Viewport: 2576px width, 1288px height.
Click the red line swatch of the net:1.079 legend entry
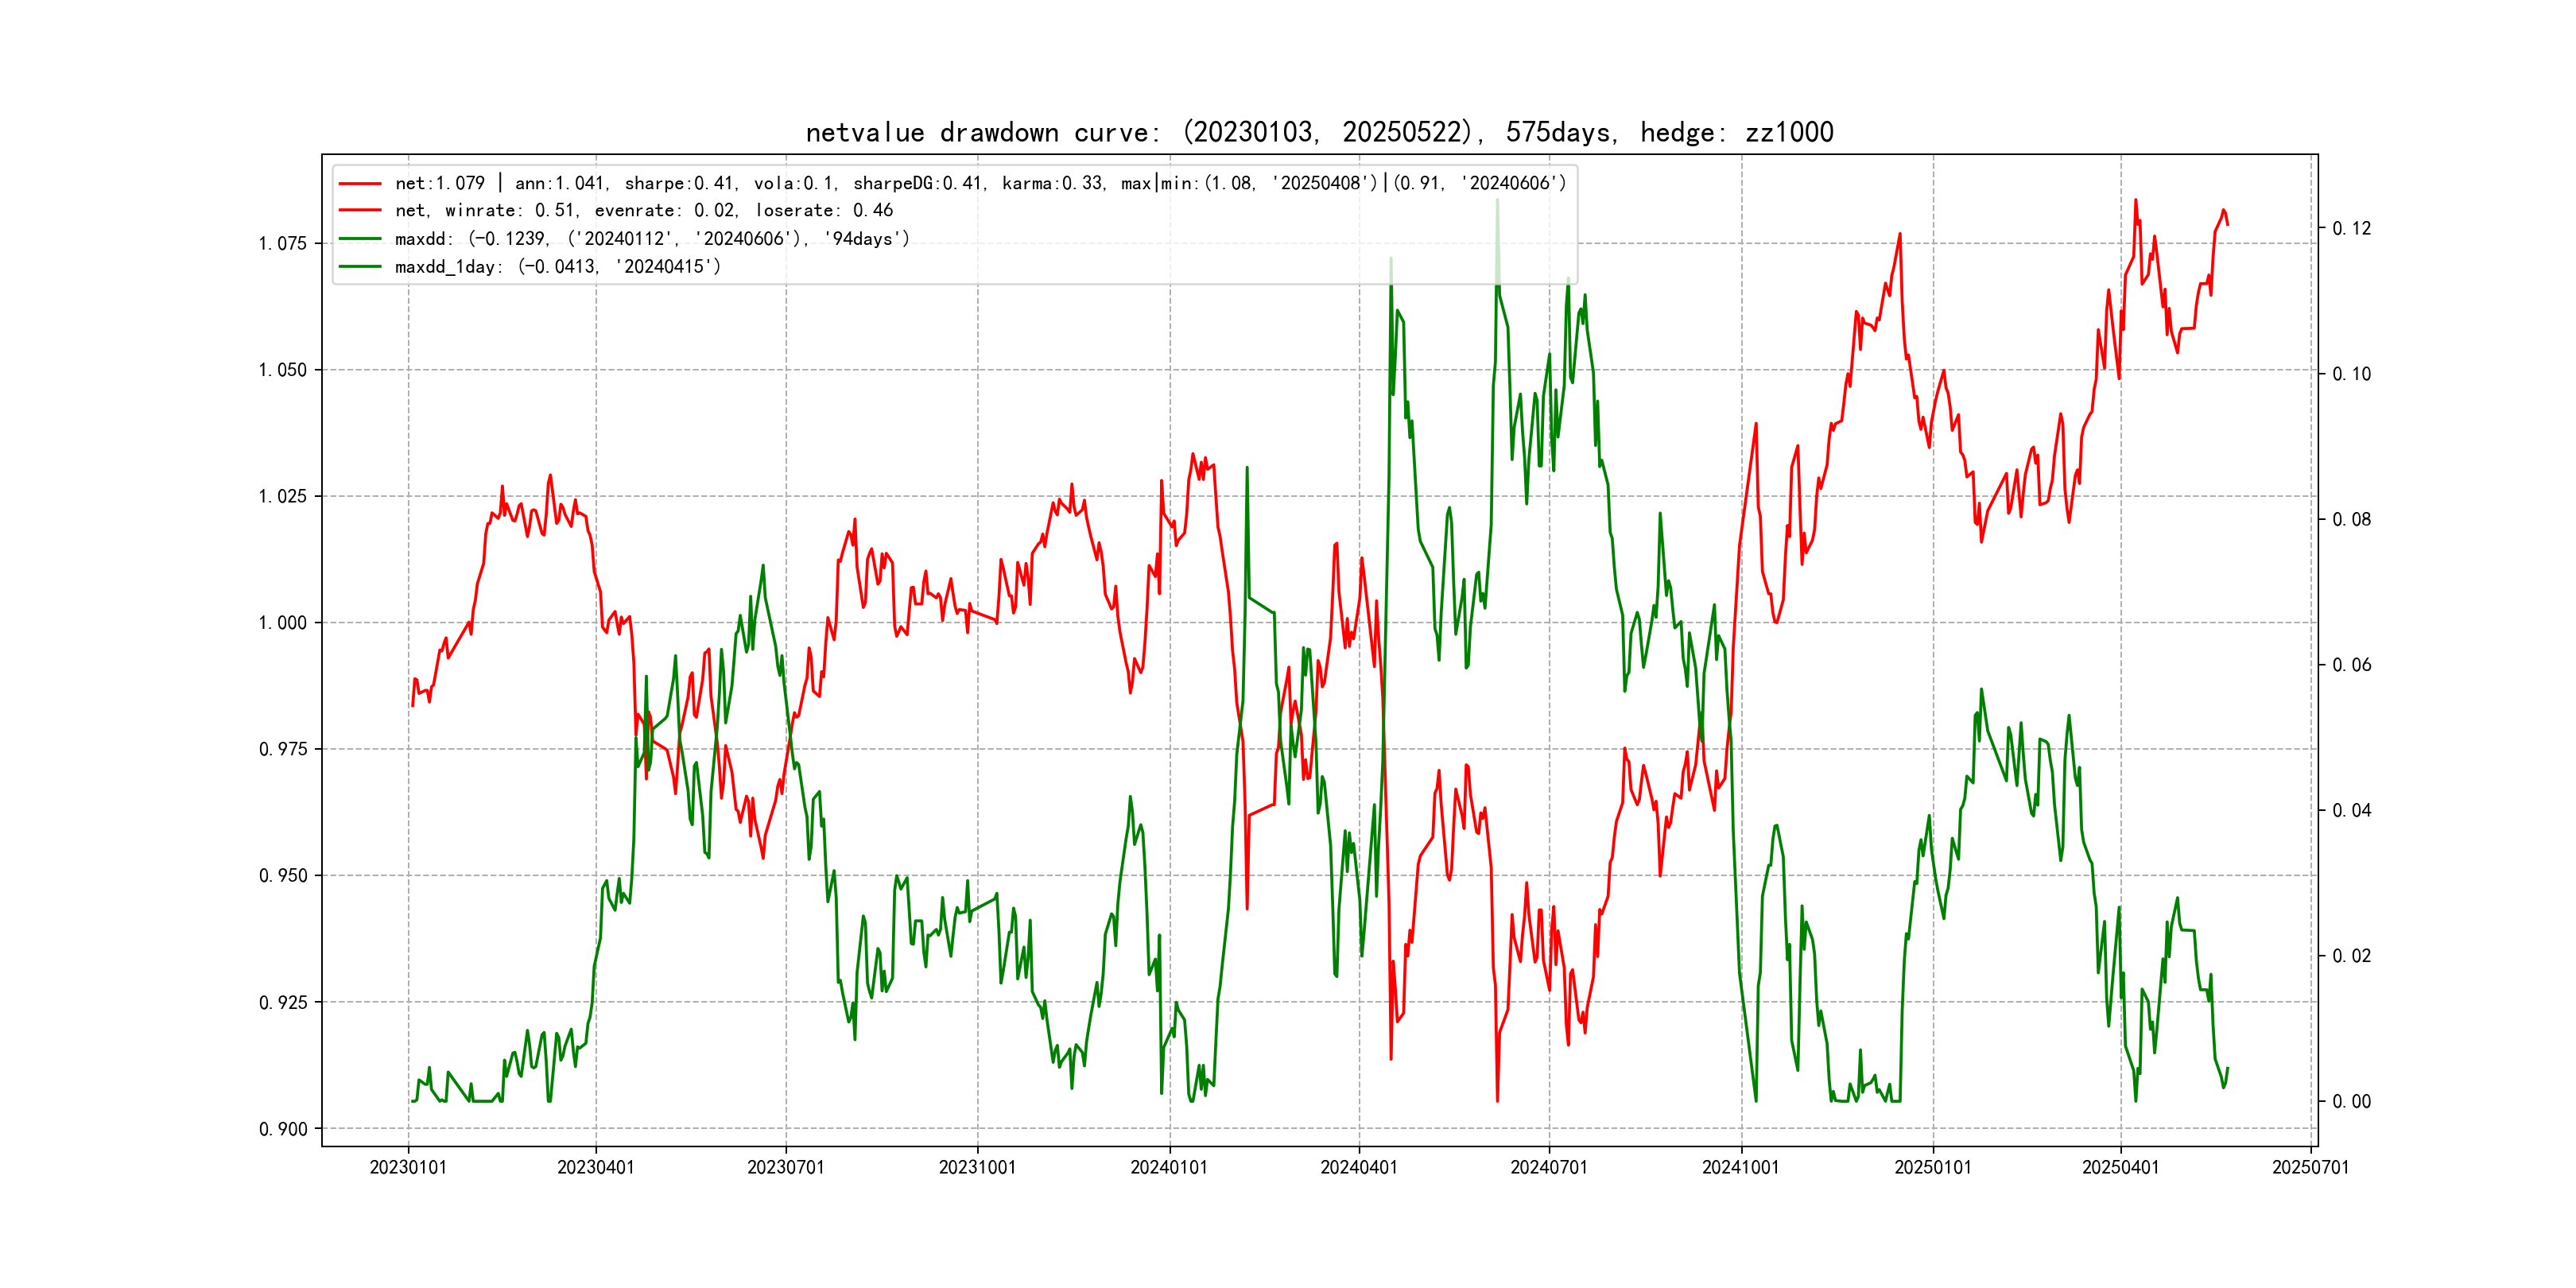pos(360,184)
